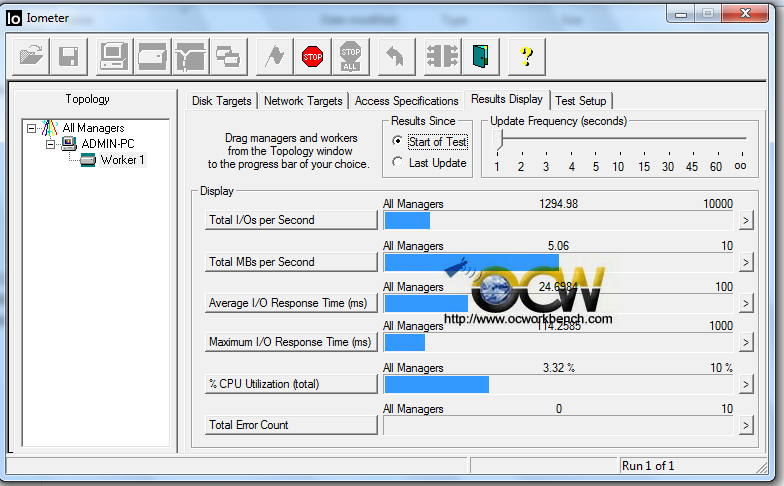
Task: Click the 3.32 % CPU value
Action: point(558,368)
